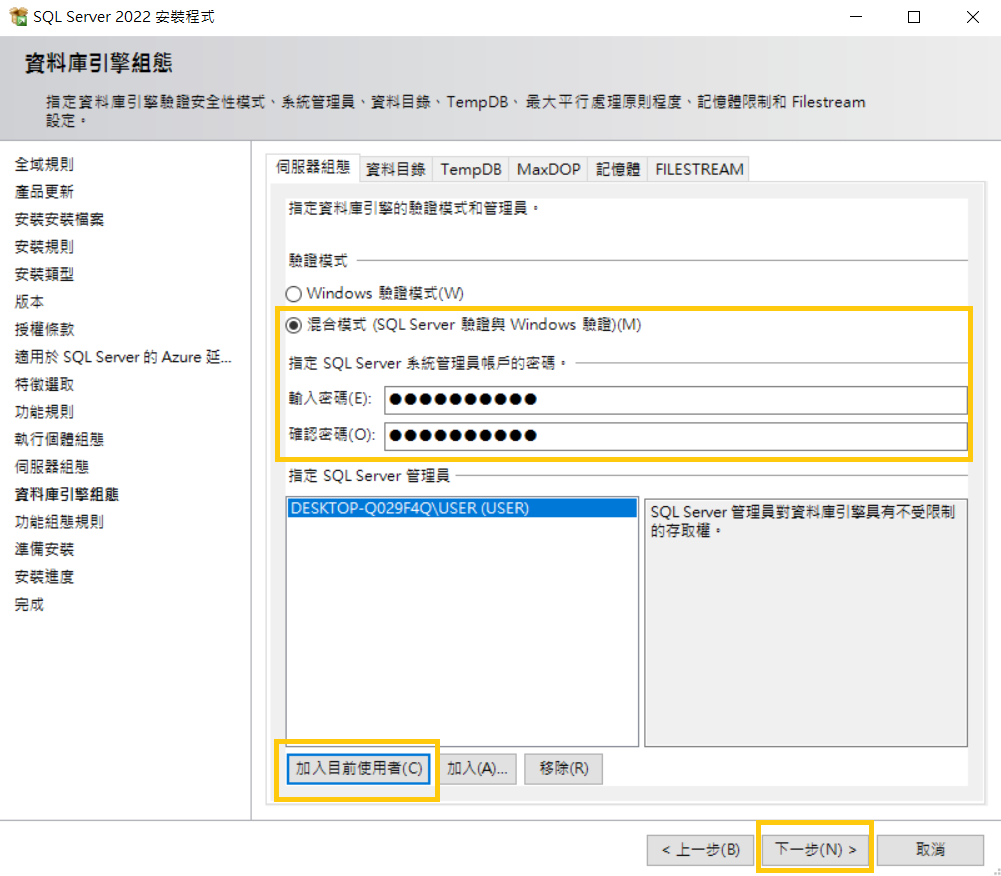Click the administrator description text box

(806, 623)
